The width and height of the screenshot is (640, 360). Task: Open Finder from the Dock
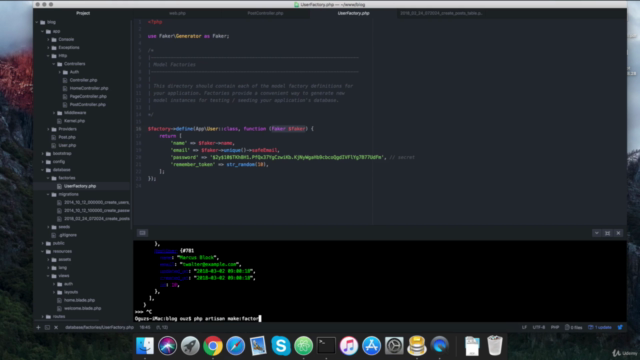pos(145,346)
